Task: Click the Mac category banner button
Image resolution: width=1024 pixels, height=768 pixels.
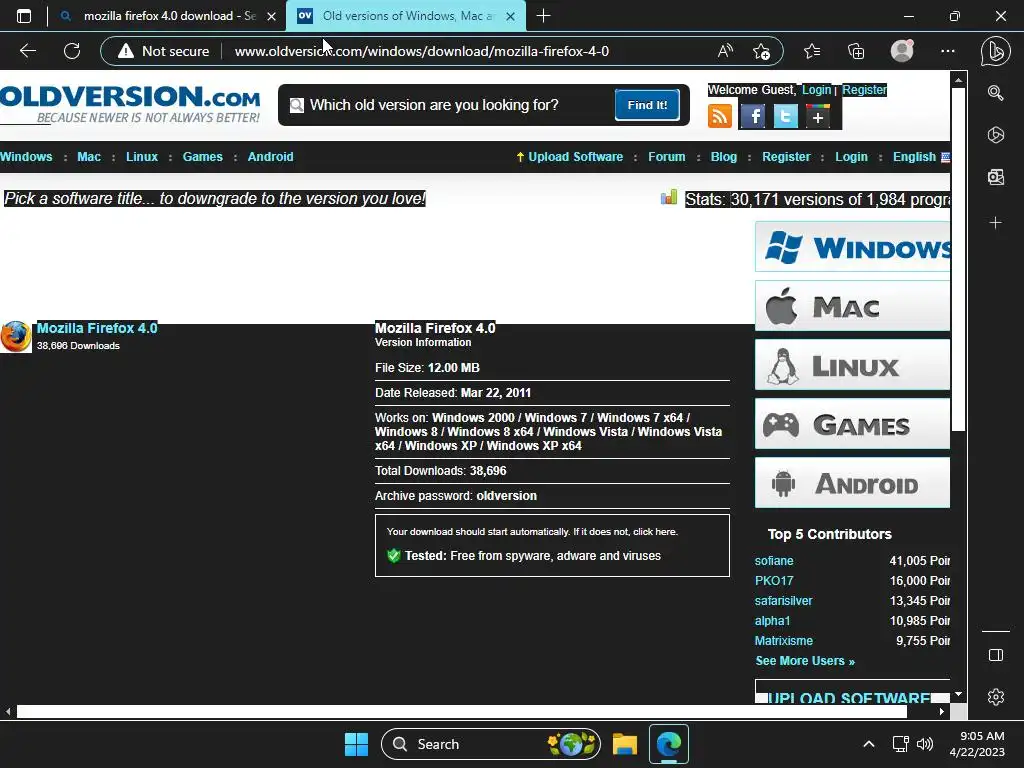Action: click(x=852, y=306)
